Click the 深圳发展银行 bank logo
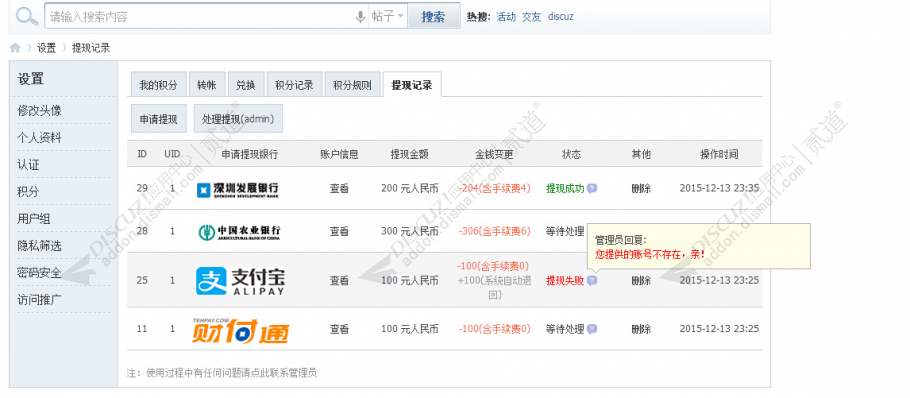910x398 pixels. point(238,189)
